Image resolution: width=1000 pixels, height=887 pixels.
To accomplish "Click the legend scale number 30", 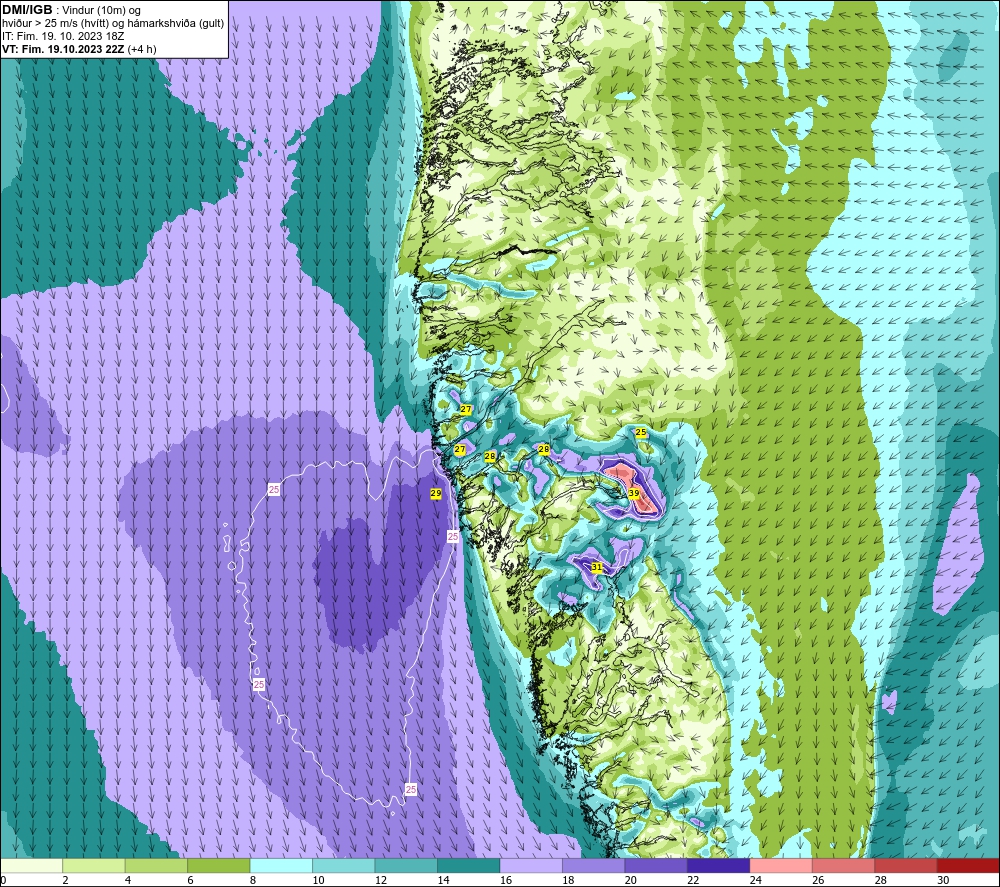I will point(943,880).
